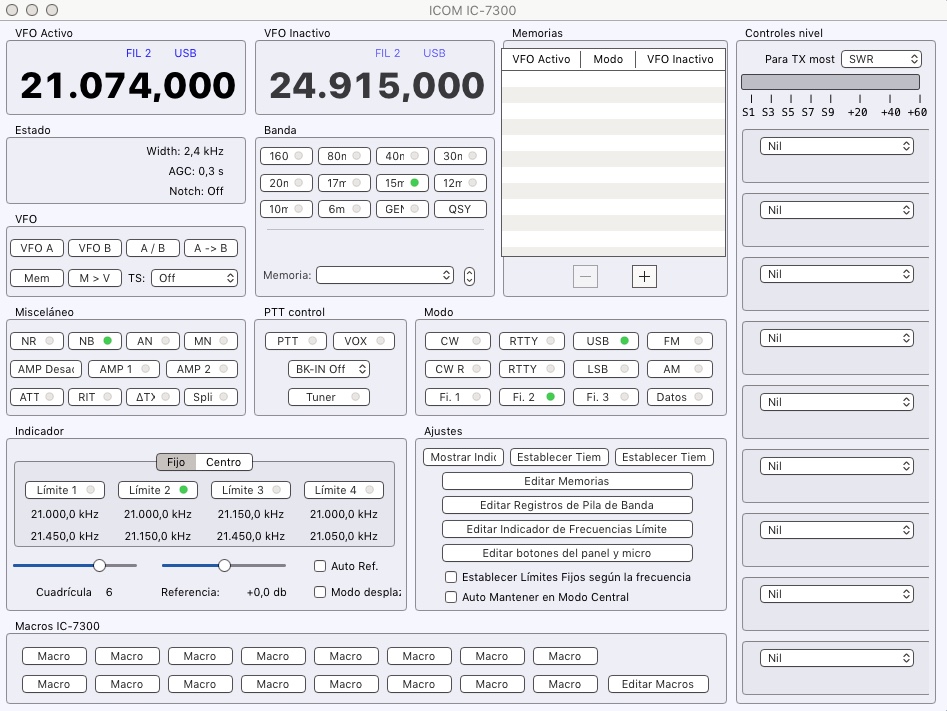
Task: Select CW mode
Action: coord(457,341)
